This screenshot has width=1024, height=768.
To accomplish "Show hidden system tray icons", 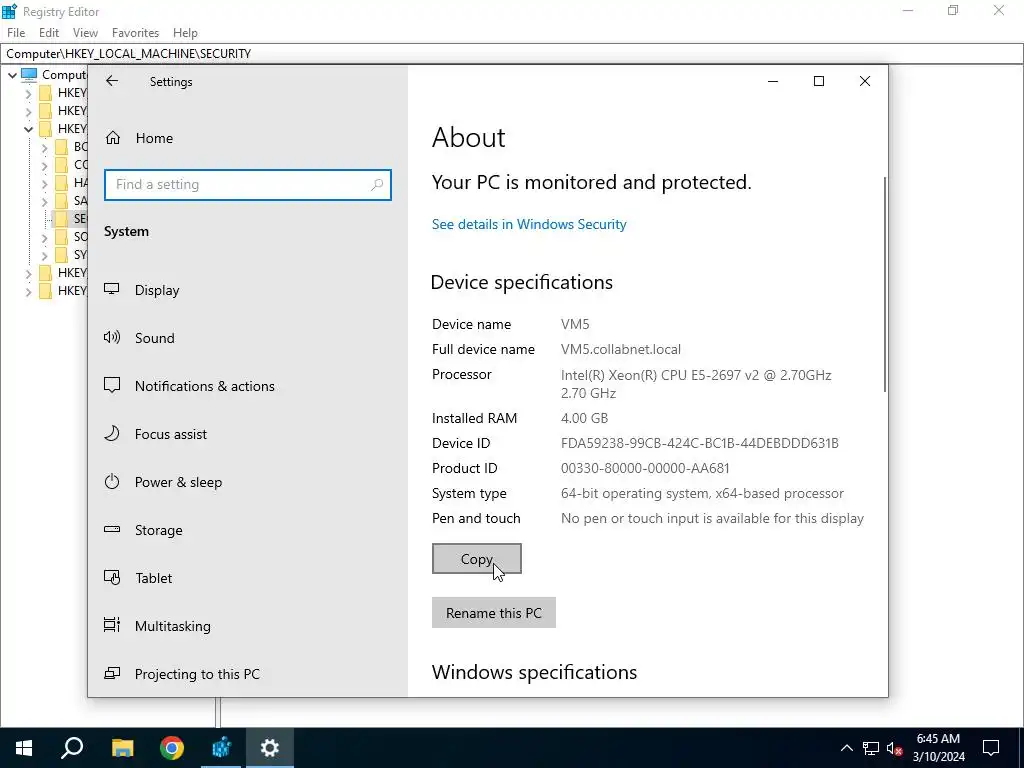I will 846,748.
